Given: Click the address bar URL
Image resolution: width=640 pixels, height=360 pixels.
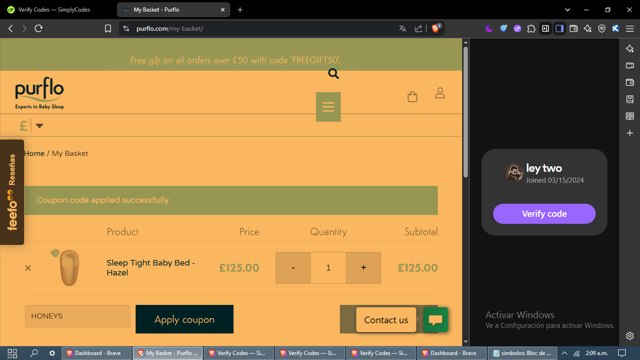Looking at the screenshot, I should coord(170,29).
